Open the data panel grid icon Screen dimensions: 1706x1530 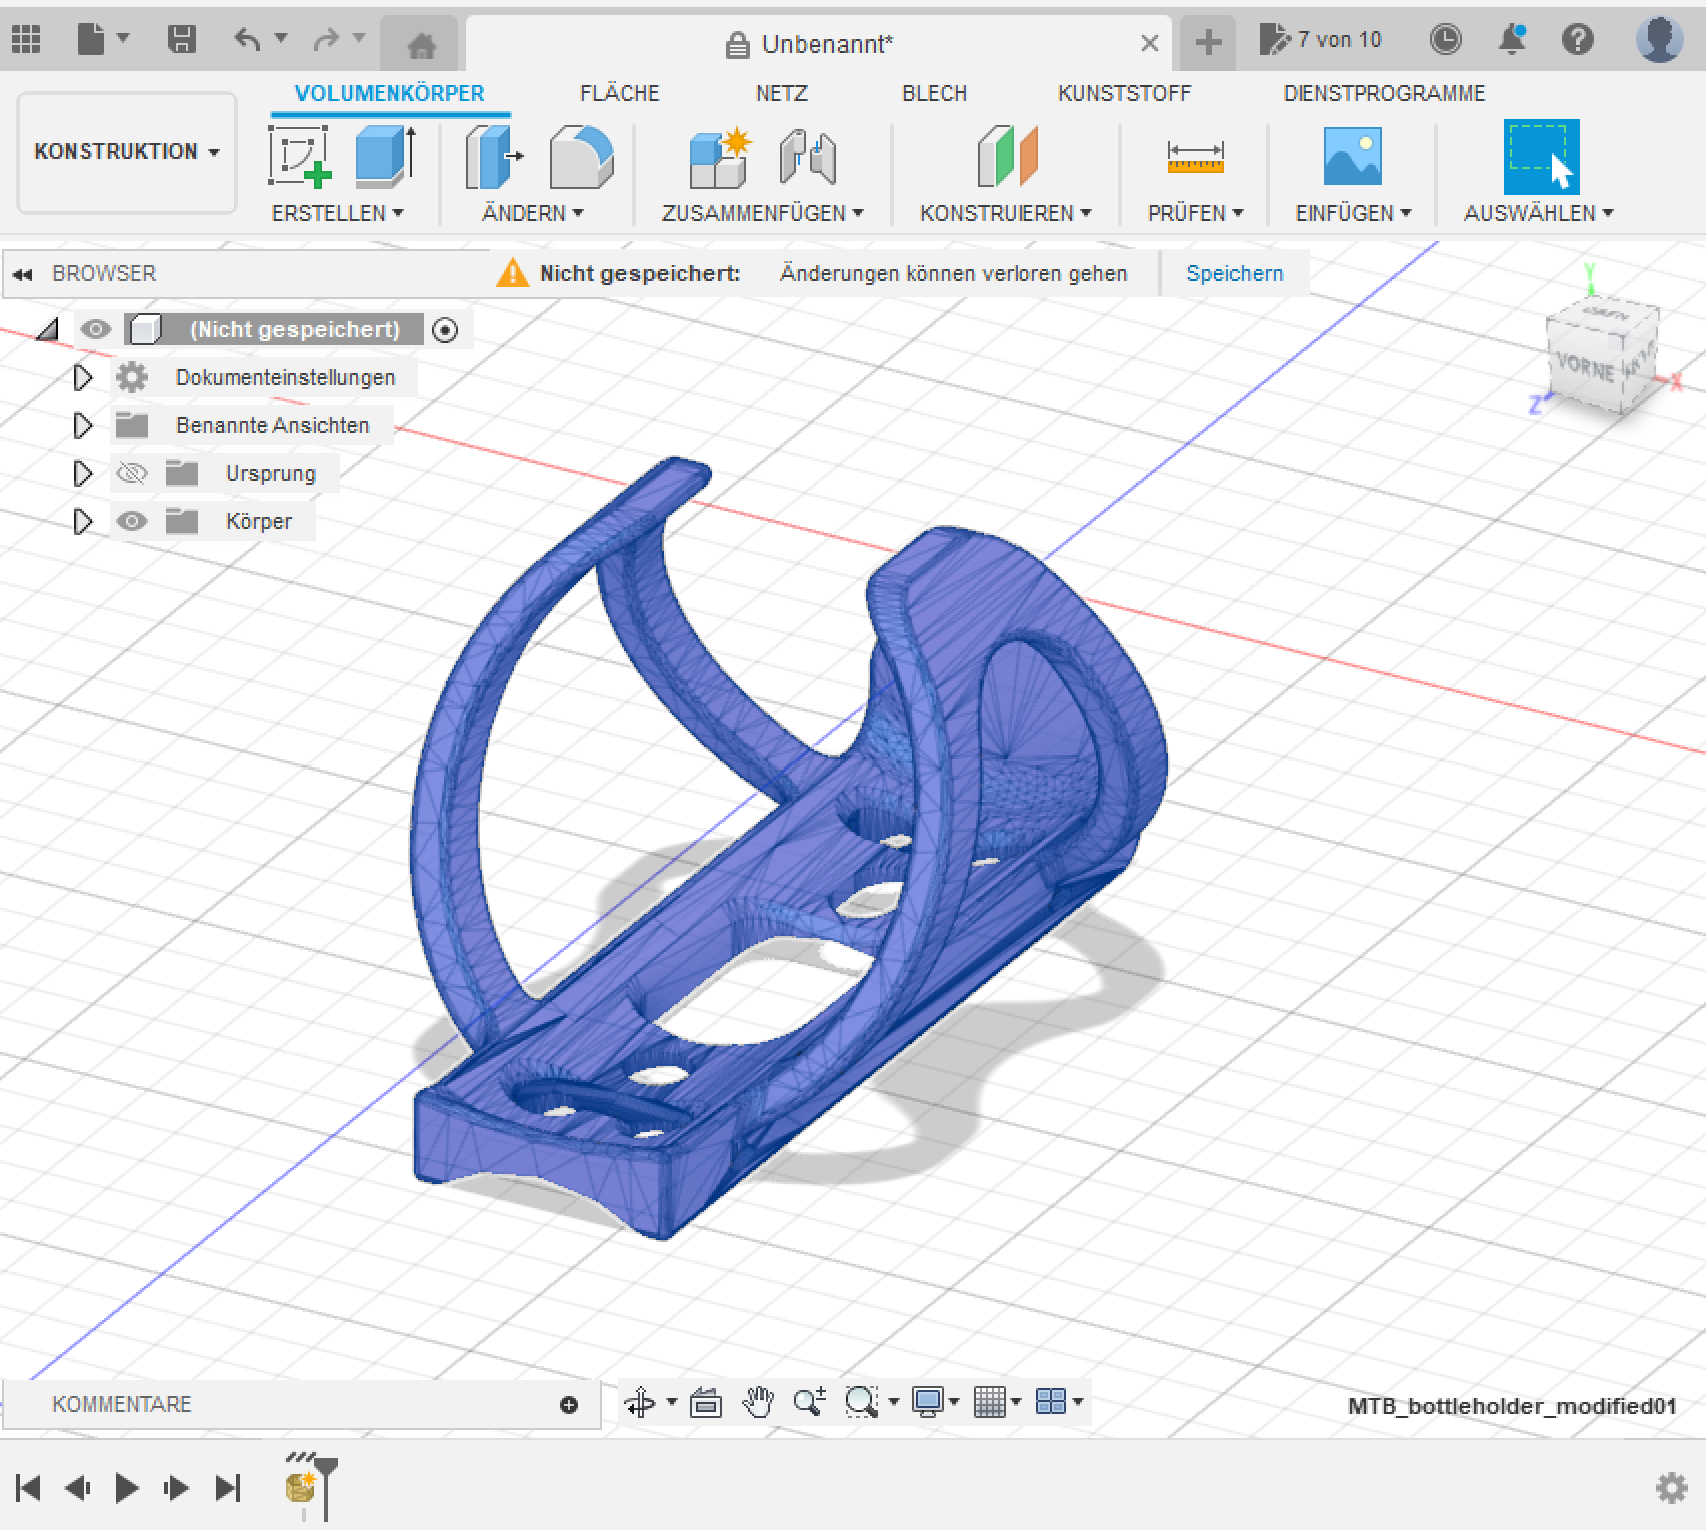[x=26, y=40]
